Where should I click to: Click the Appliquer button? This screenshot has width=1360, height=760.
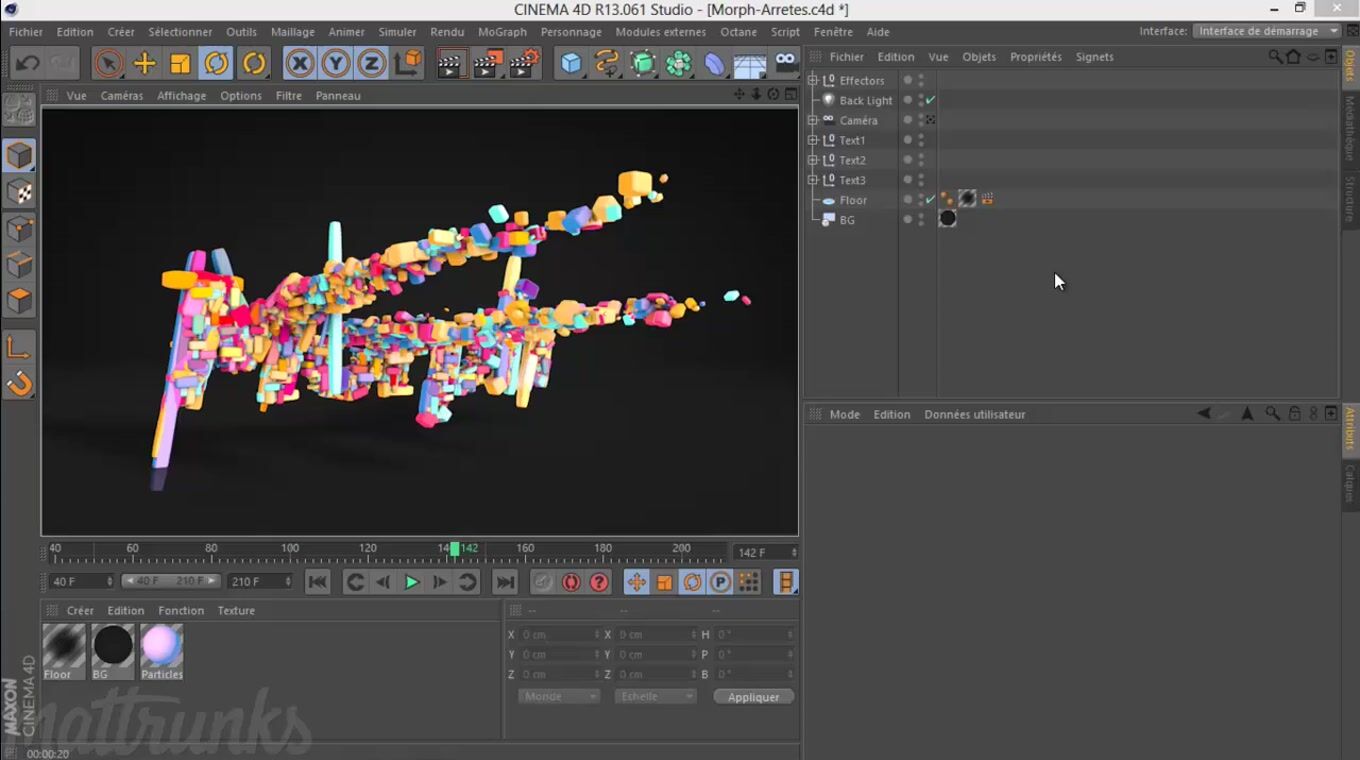[x=753, y=697]
